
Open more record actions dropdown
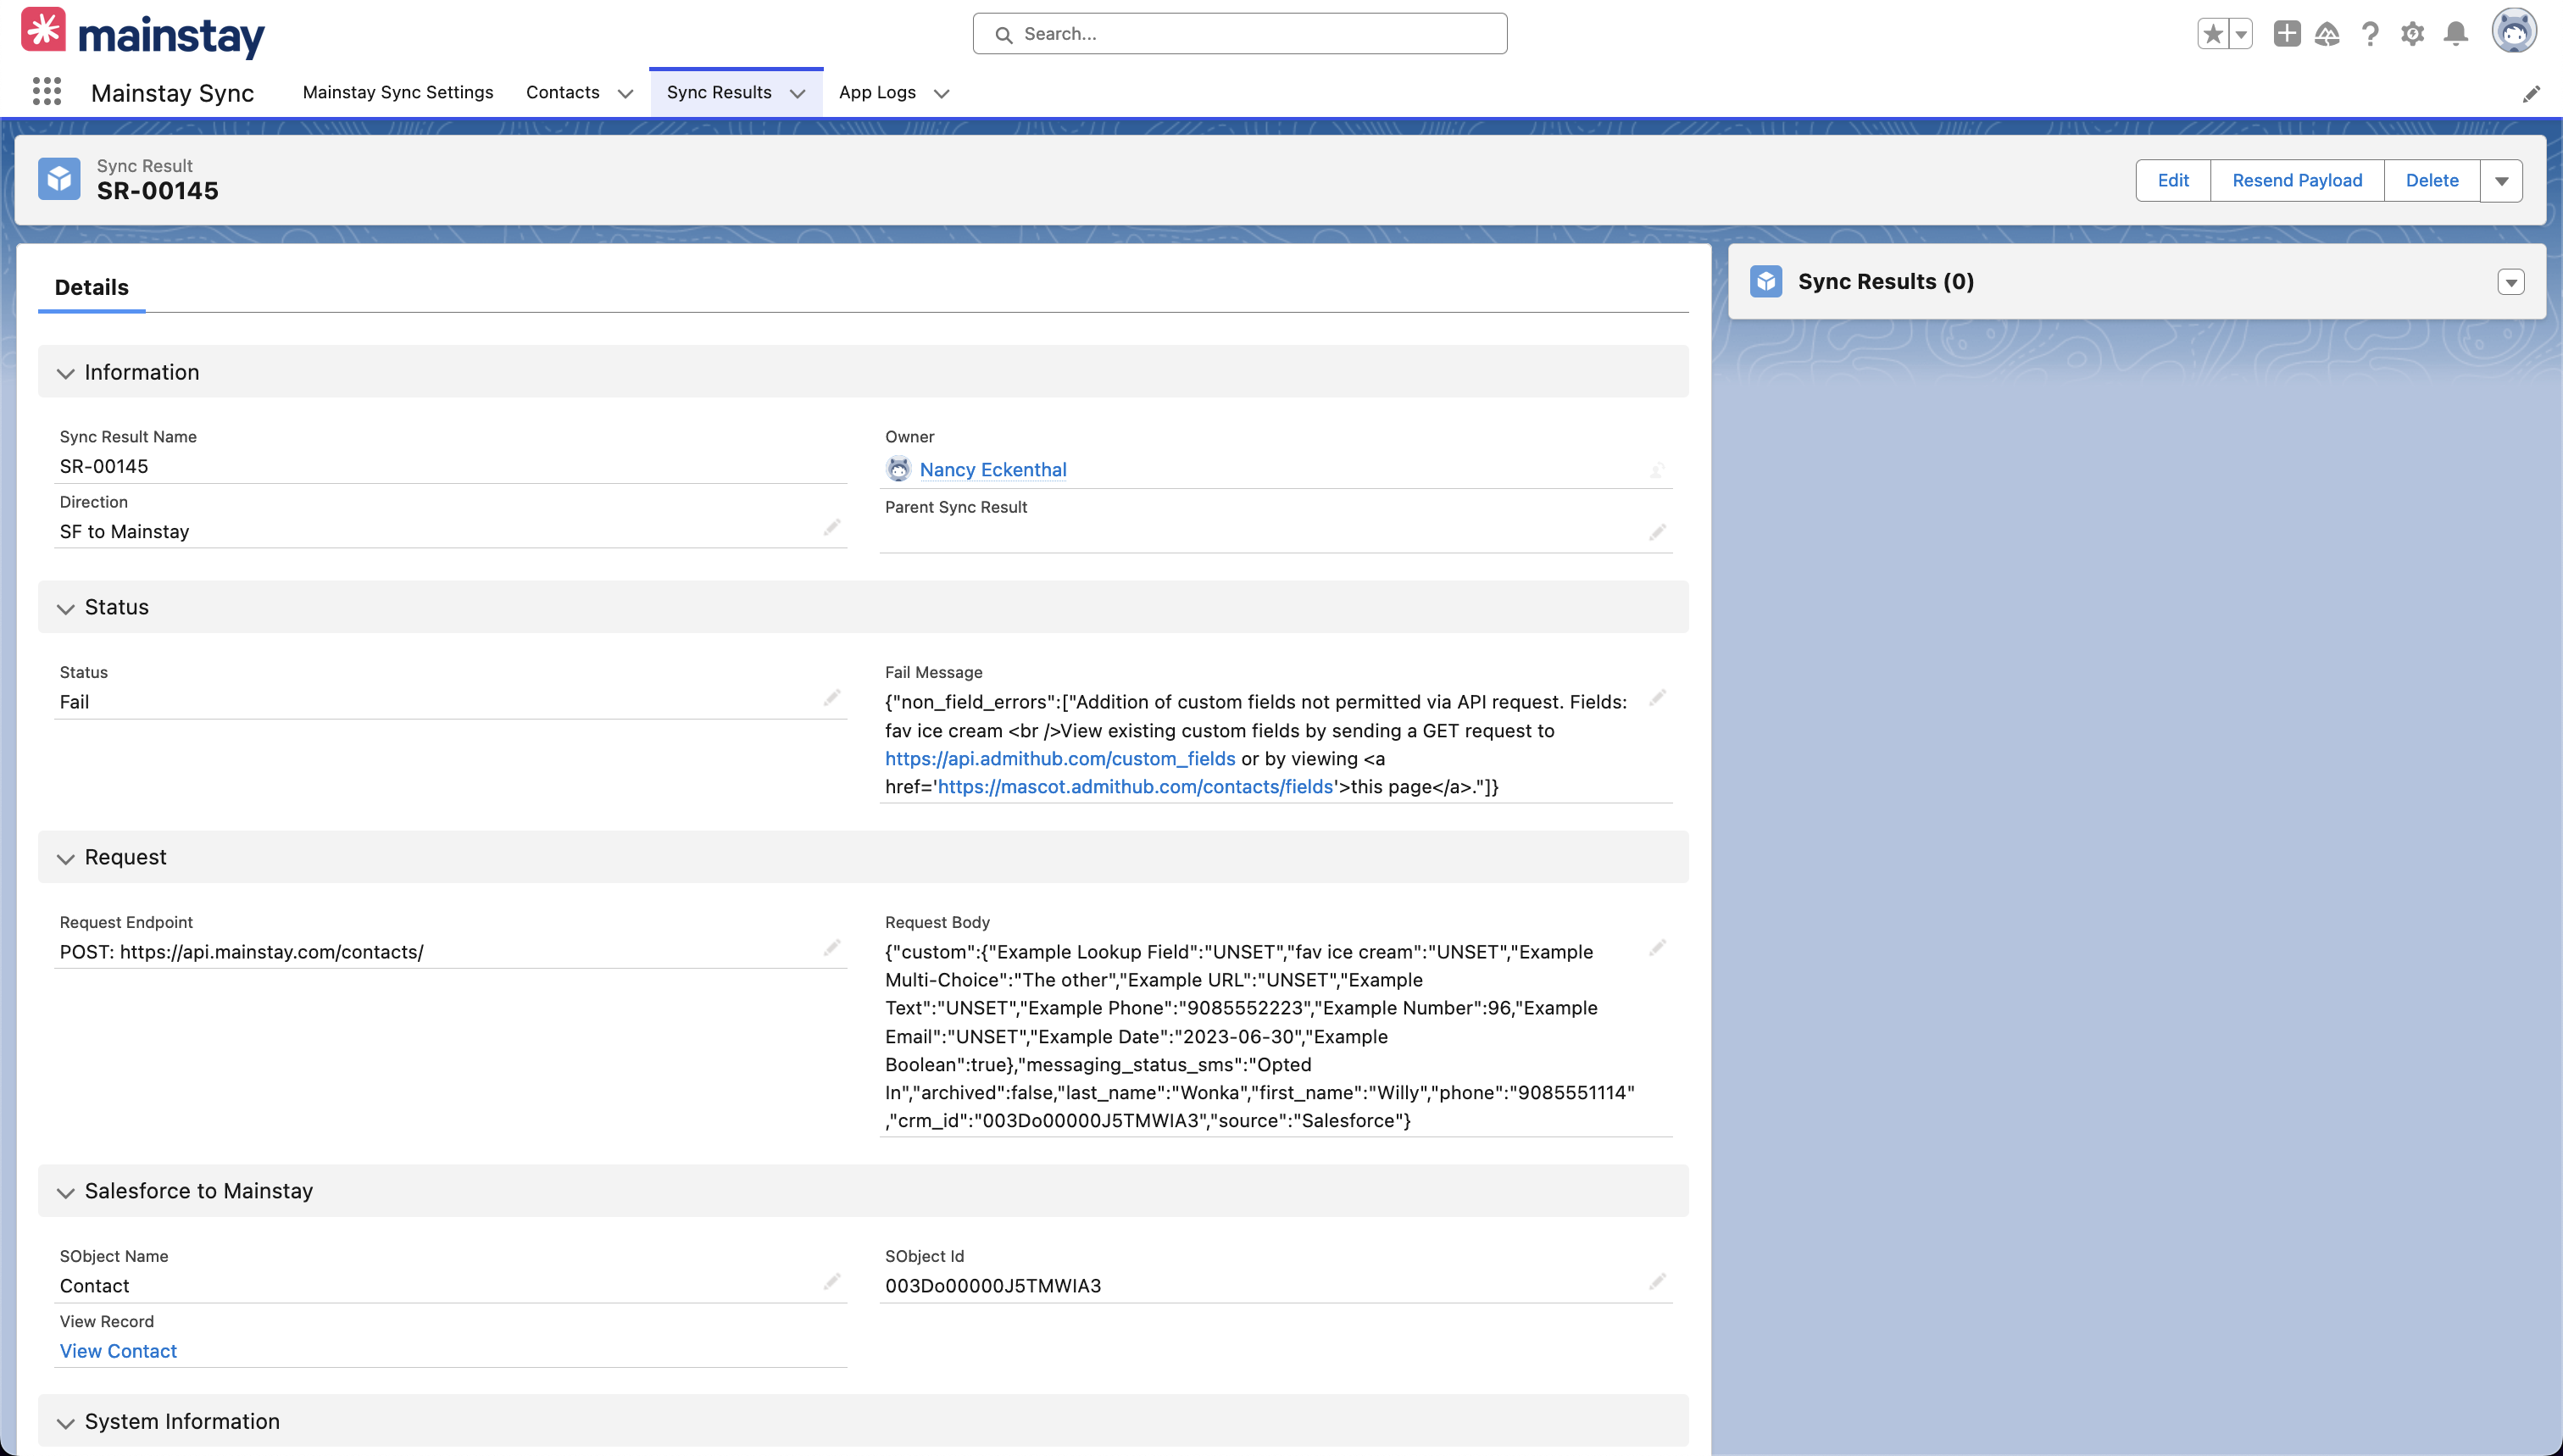click(x=2501, y=180)
